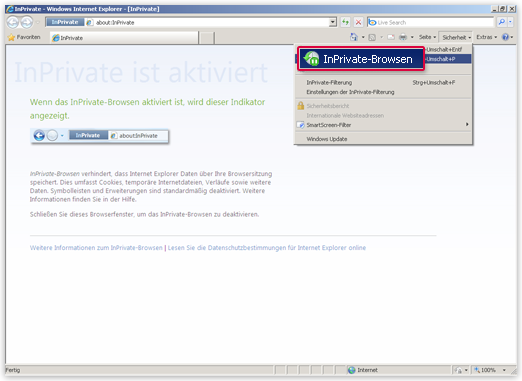Screen dimensions: 522x381
Task: Open the recent pages dropdown beside Forward
Action: 38,23
